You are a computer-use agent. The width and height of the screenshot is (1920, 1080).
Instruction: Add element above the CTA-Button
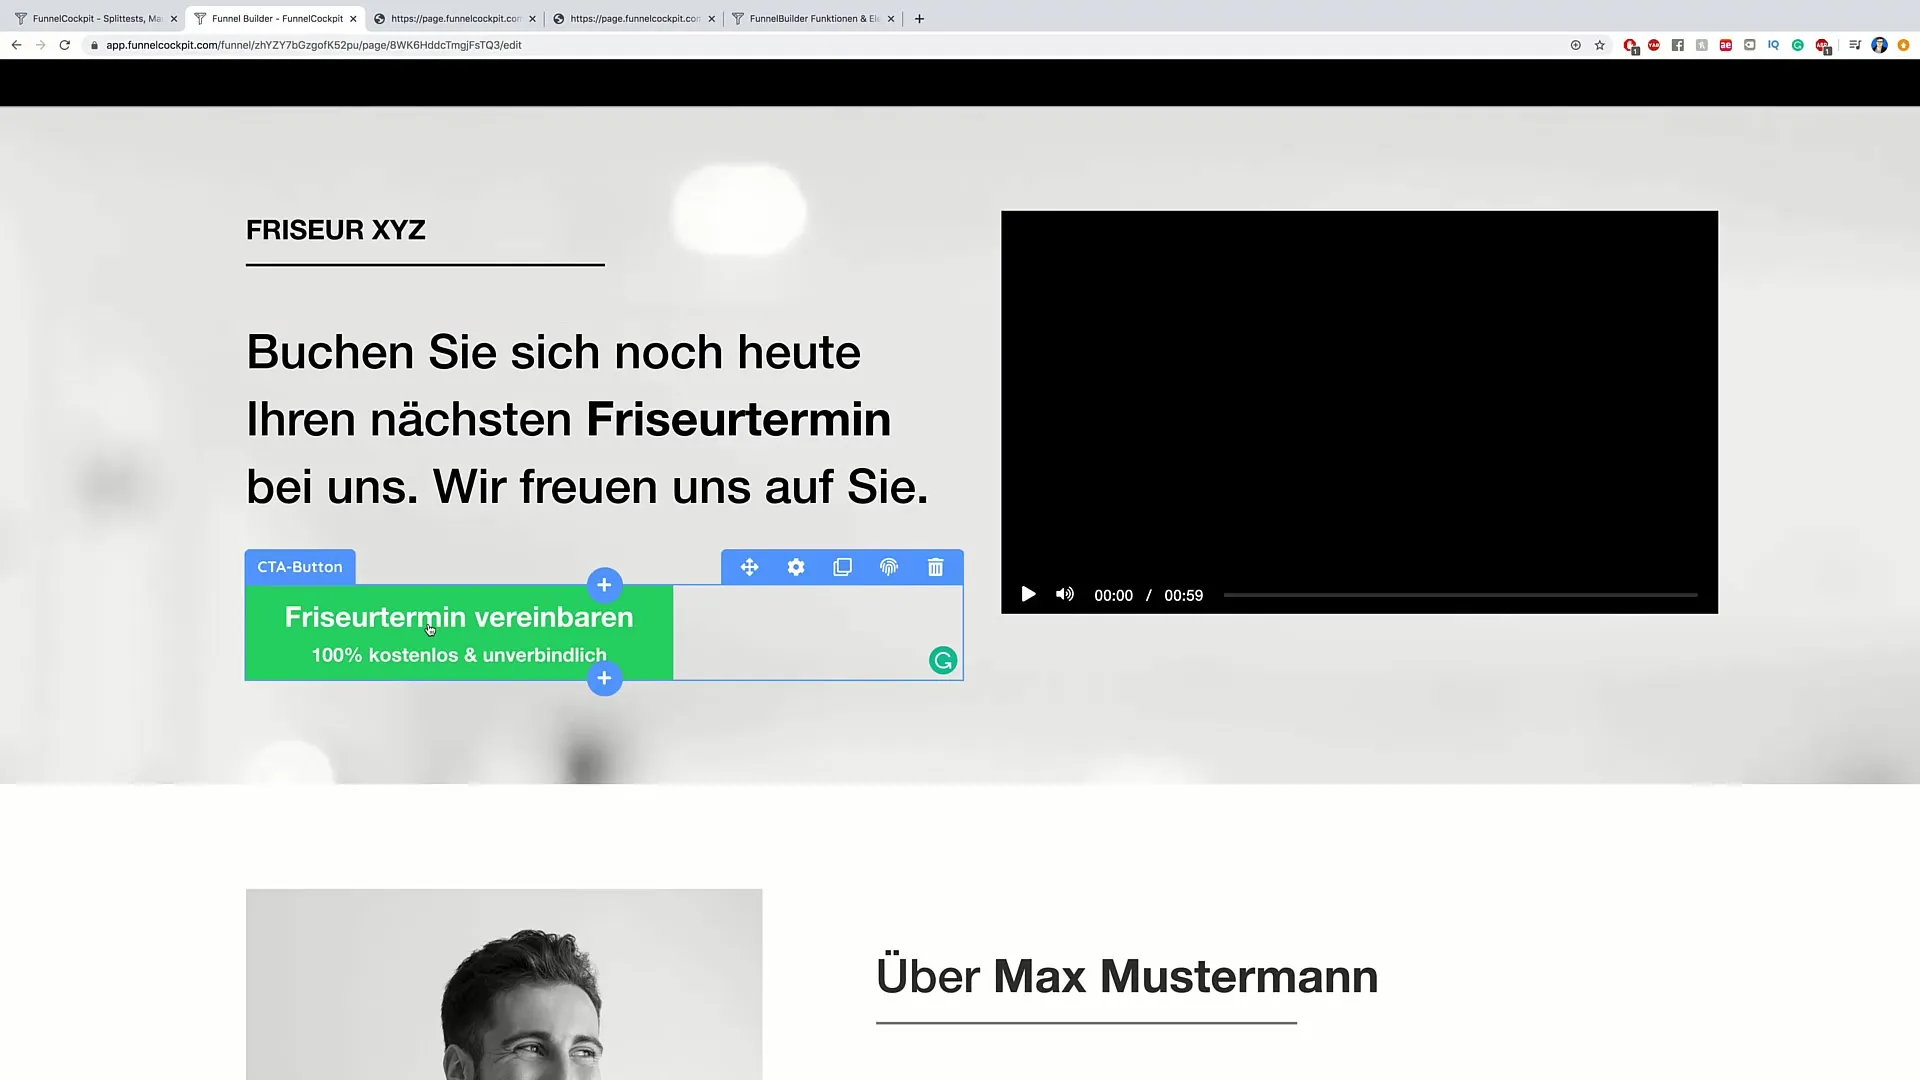click(604, 585)
